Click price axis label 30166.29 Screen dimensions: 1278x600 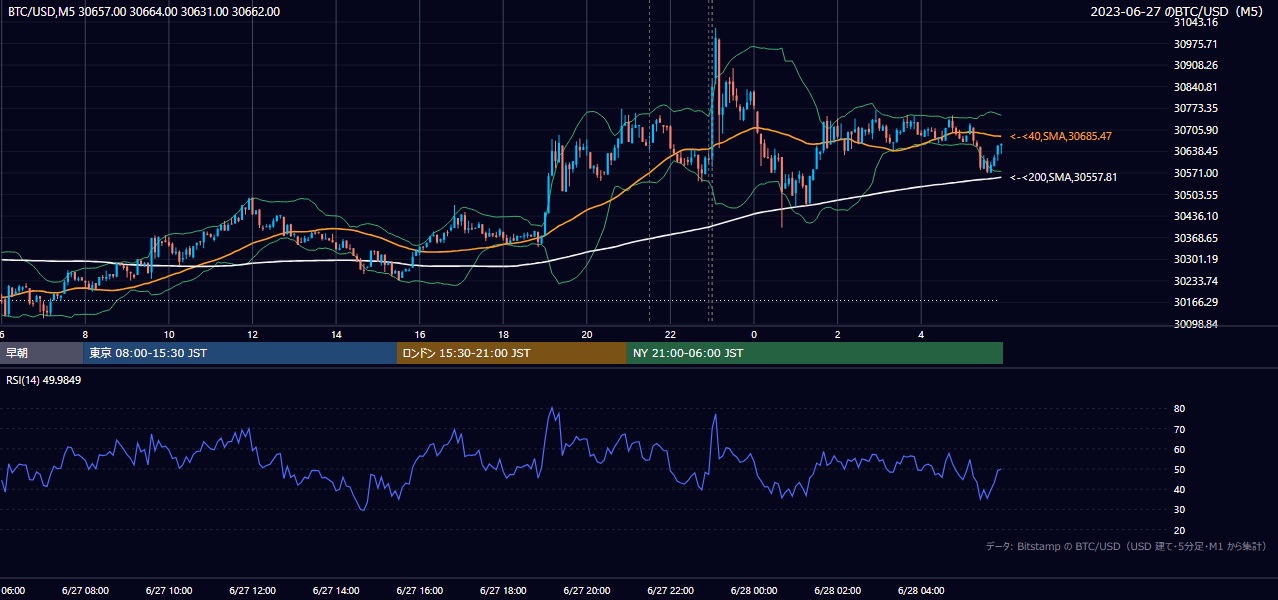1196,302
